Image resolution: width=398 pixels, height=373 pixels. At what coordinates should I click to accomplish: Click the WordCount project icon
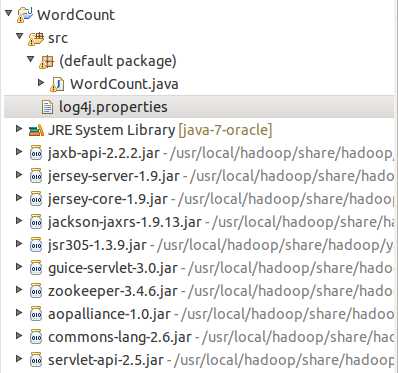[x=25, y=15]
